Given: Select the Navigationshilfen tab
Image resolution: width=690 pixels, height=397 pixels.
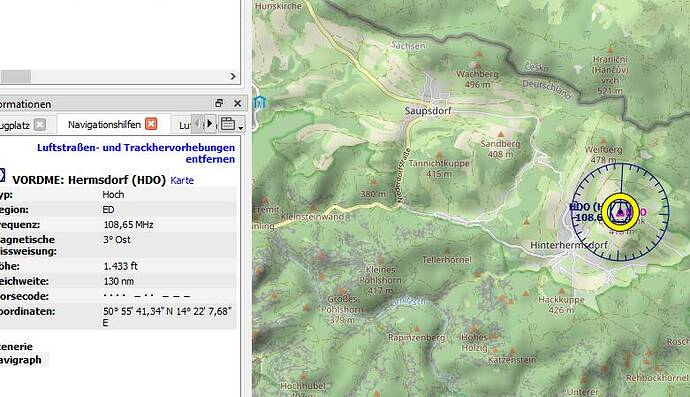Looking at the screenshot, I should tap(104, 125).
